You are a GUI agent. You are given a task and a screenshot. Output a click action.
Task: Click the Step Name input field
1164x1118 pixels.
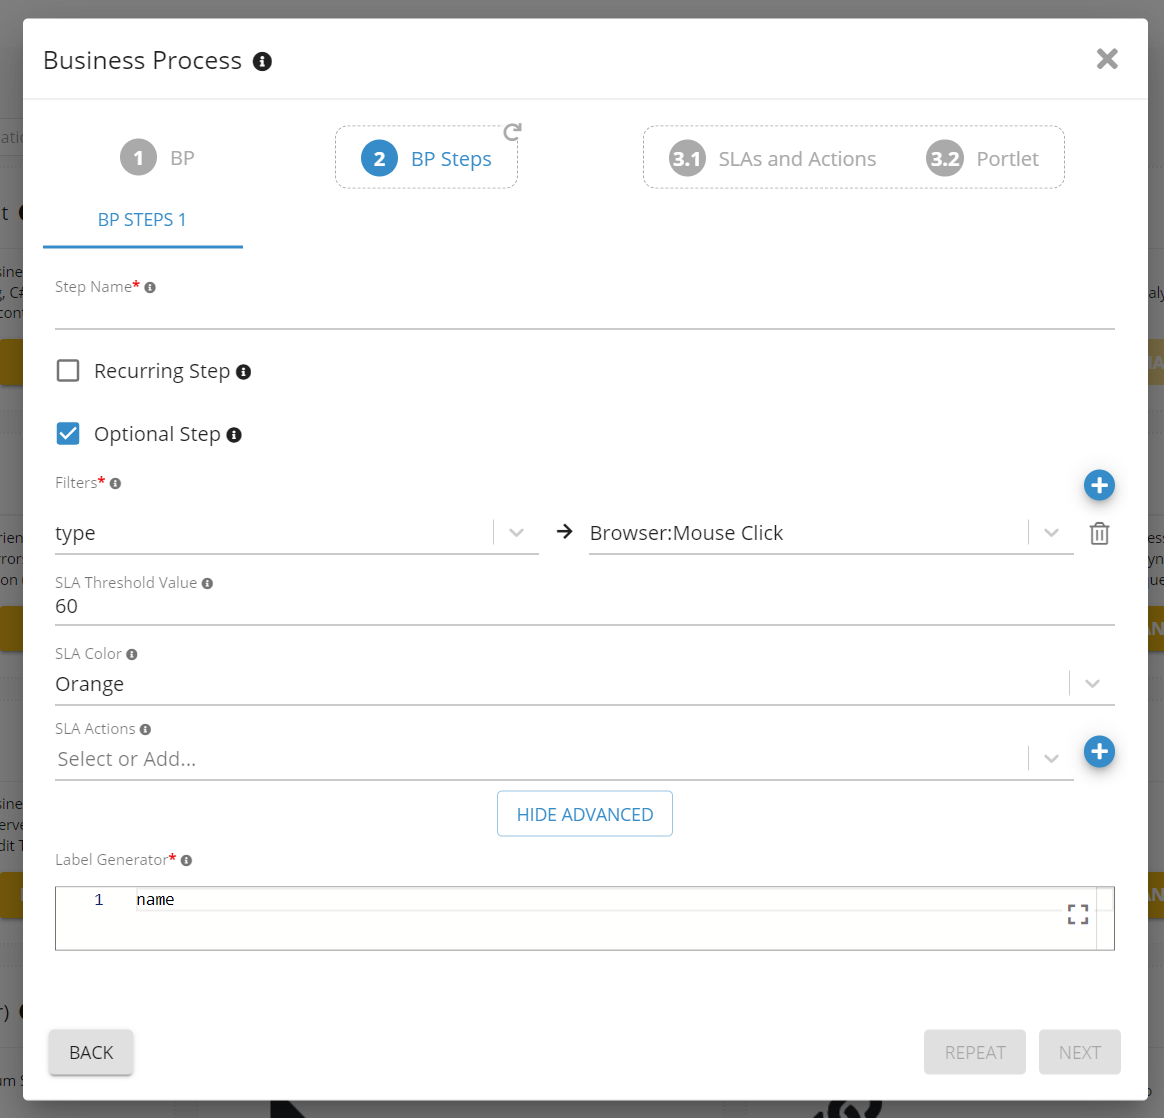584,314
